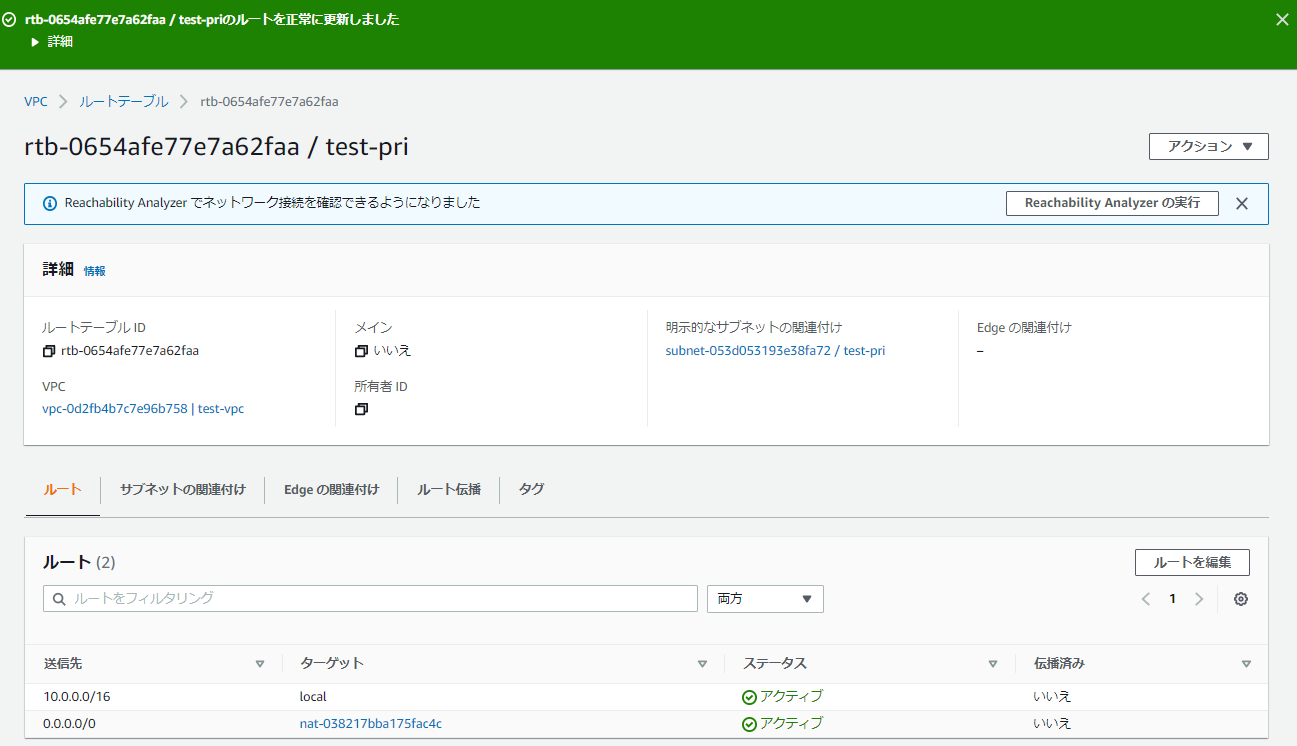Click the ルートテーブル breadcrumb link
This screenshot has height=746, width=1297.
(124, 102)
